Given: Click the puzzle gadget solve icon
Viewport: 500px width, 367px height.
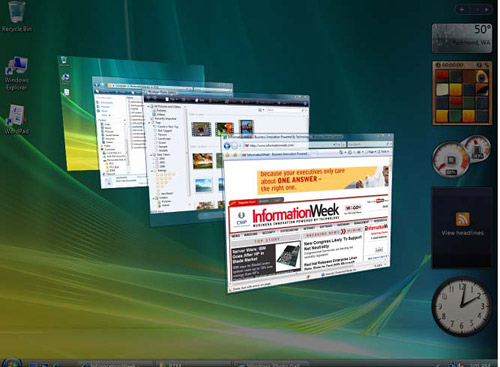Looking at the screenshot, I should (x=487, y=65).
